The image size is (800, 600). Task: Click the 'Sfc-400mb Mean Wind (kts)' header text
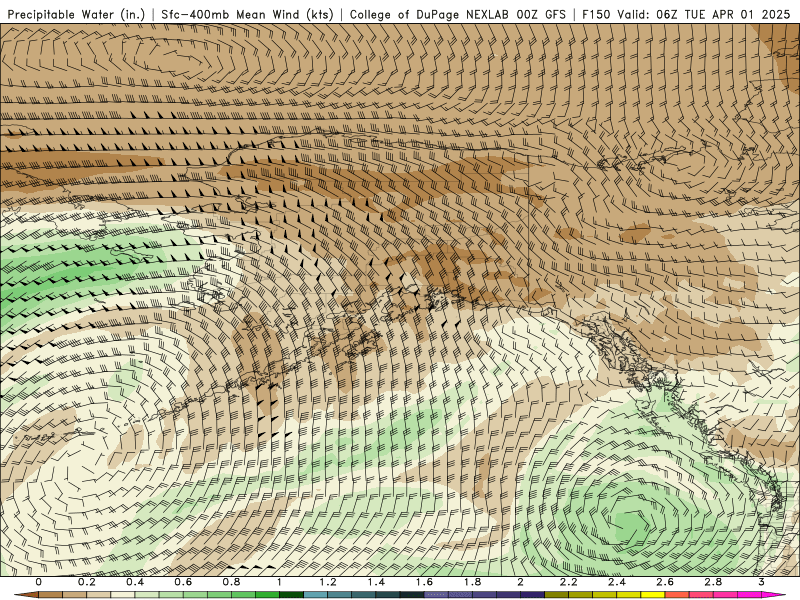click(x=247, y=14)
